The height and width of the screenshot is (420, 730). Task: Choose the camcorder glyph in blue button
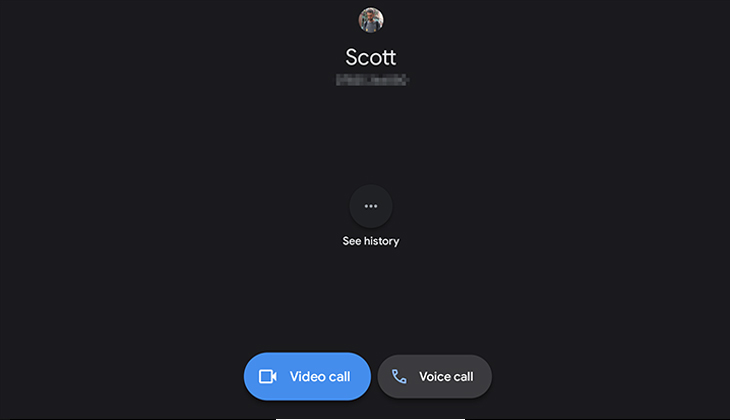[268, 376]
